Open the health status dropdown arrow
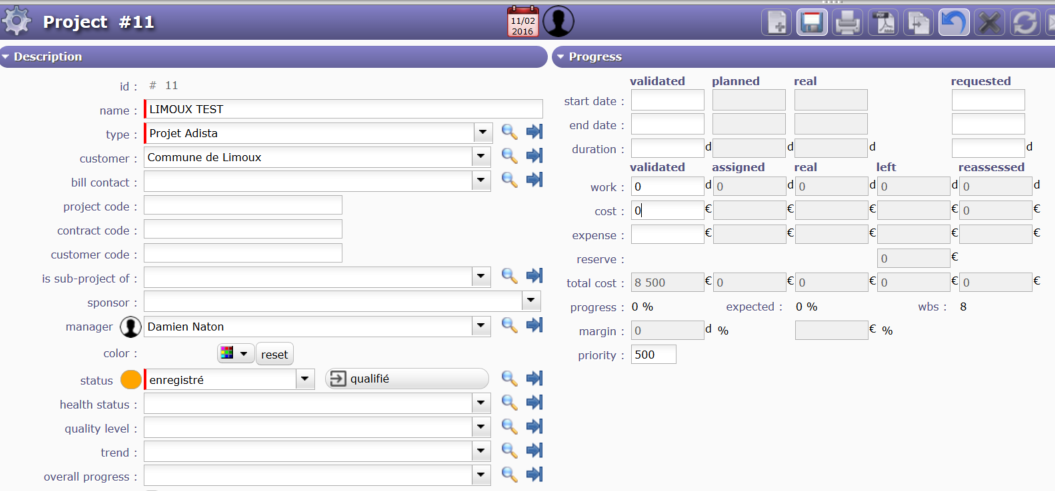The image size is (1055, 491). (x=482, y=404)
